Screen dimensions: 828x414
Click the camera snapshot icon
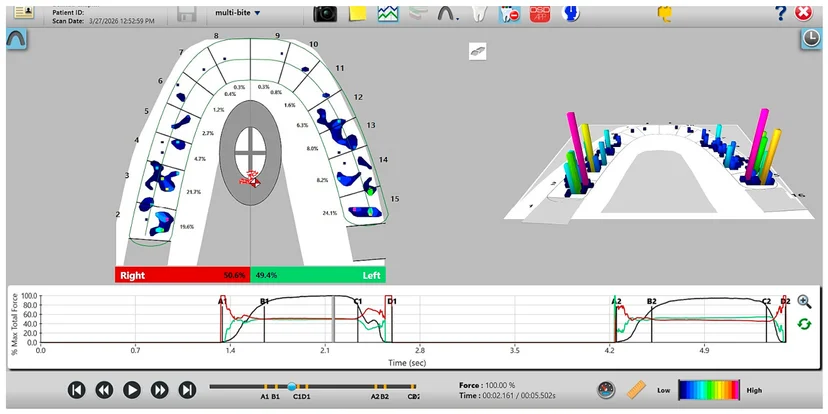tap(325, 14)
